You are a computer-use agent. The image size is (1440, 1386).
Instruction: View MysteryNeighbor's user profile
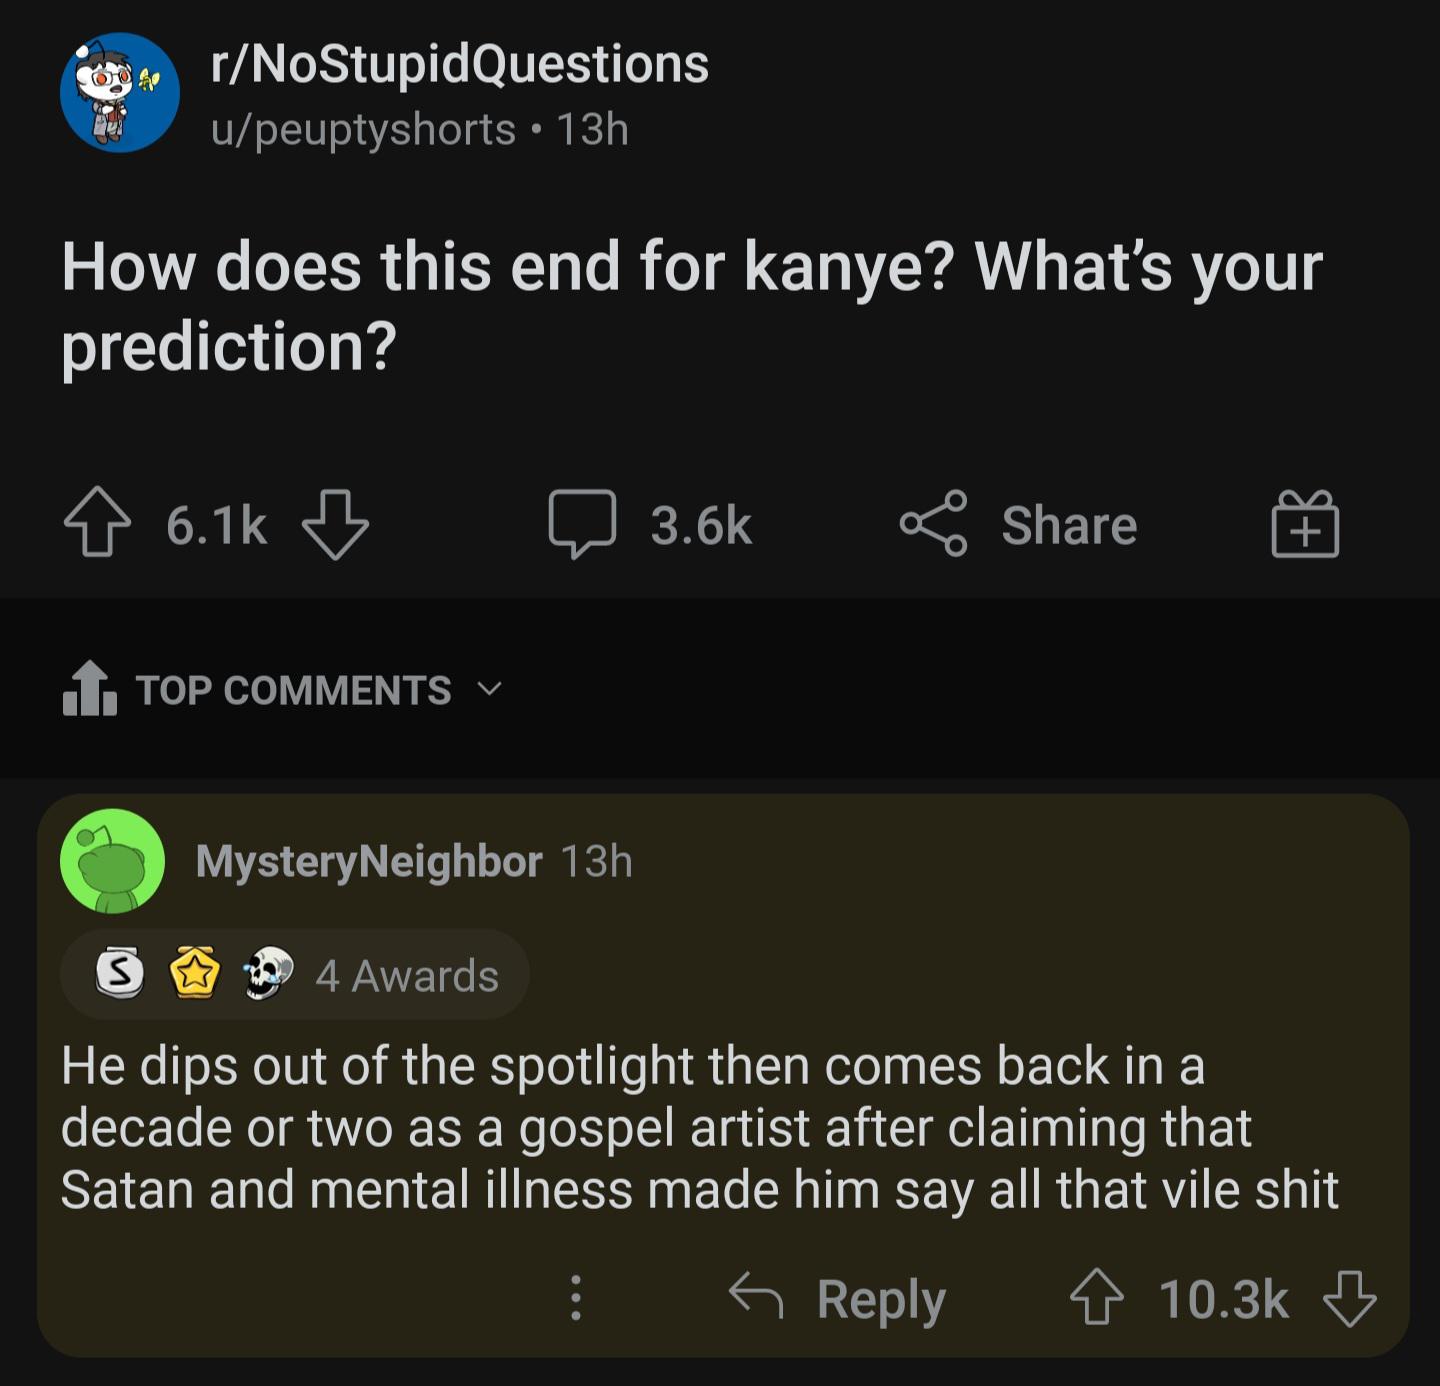coord(369,861)
